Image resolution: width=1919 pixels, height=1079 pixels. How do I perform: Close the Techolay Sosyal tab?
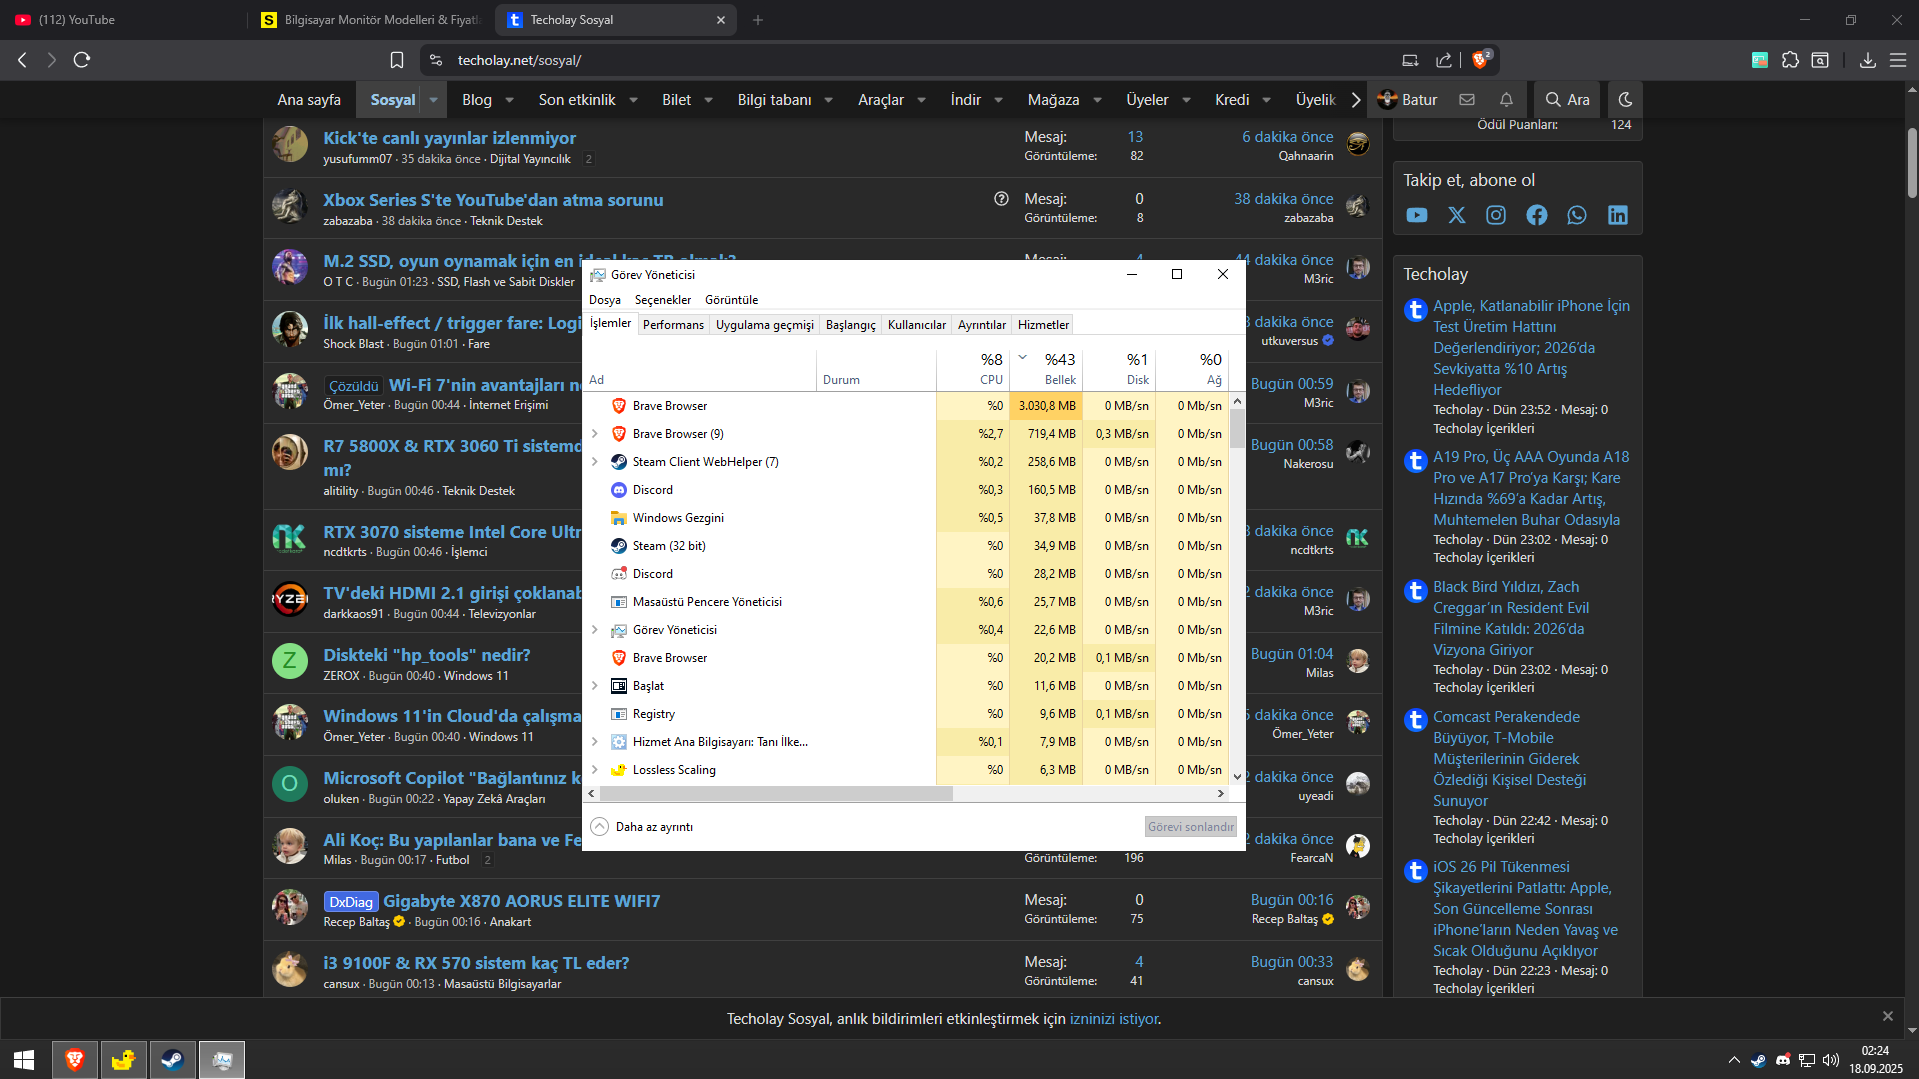[721, 20]
